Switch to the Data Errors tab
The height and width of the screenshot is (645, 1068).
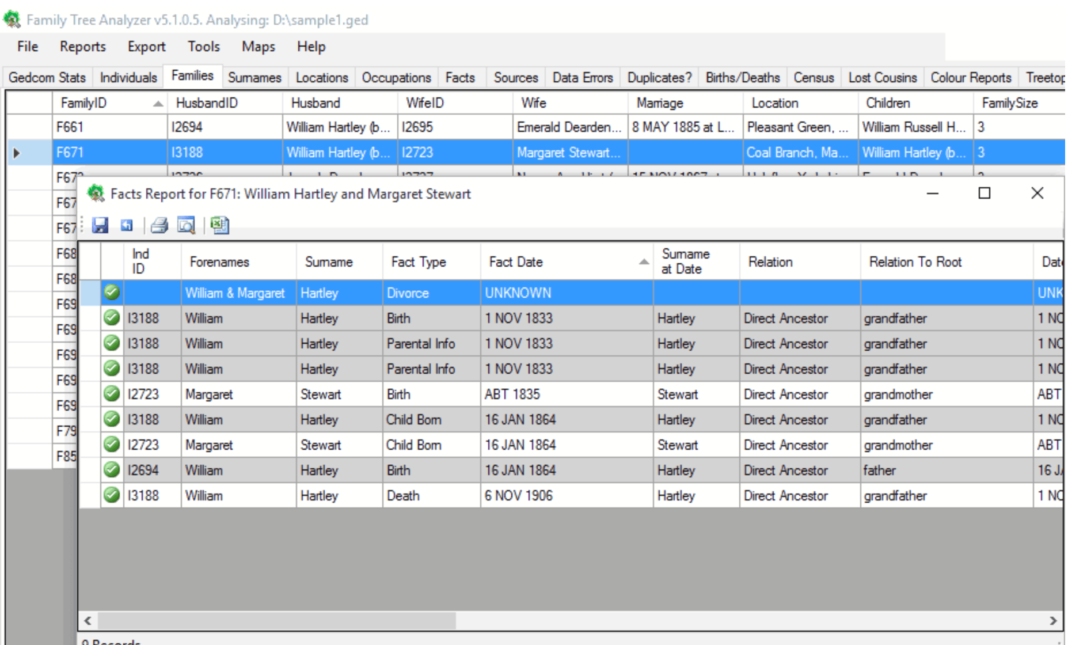583,77
